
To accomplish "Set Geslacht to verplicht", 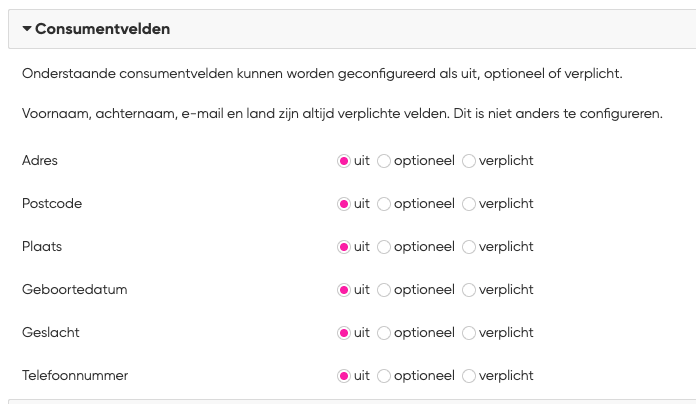I will pos(469,332).
